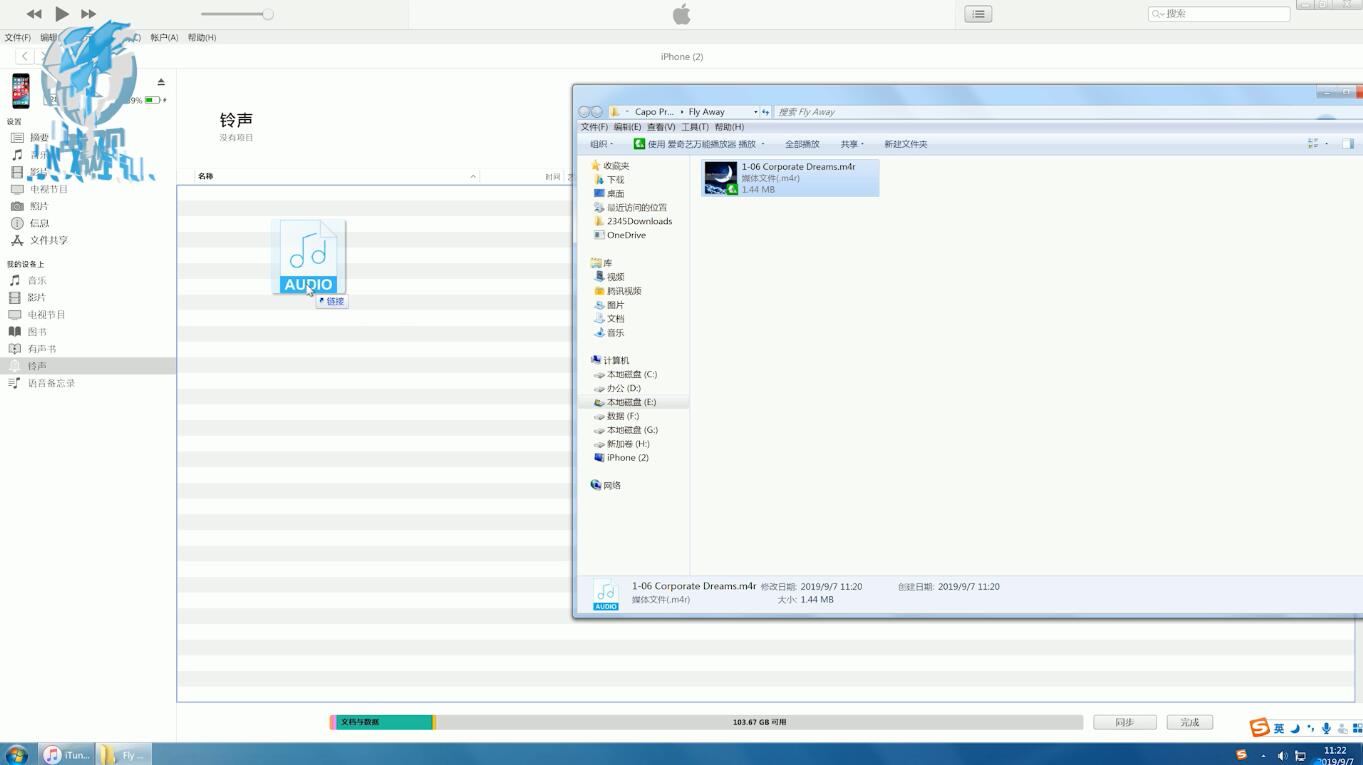Click the iTunes Play button
Screen dimensions: 1363x765
click(x=62, y=14)
